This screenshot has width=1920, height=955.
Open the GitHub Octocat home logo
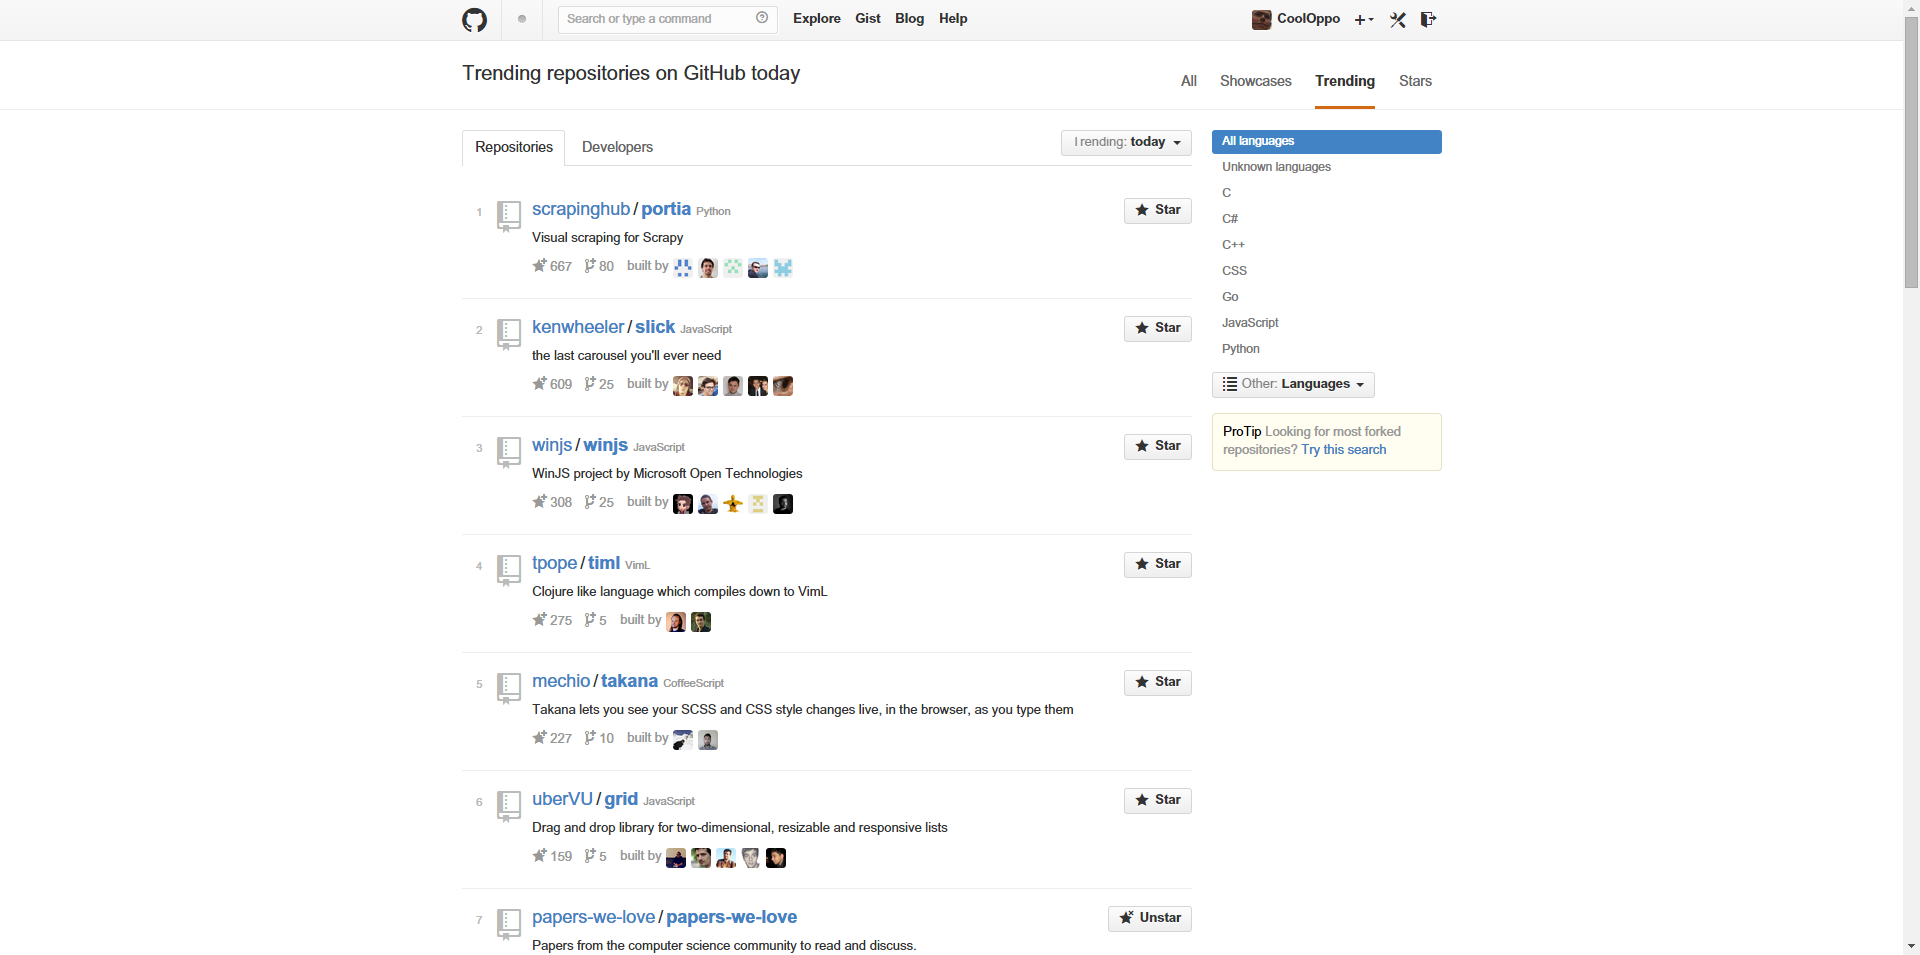click(474, 20)
